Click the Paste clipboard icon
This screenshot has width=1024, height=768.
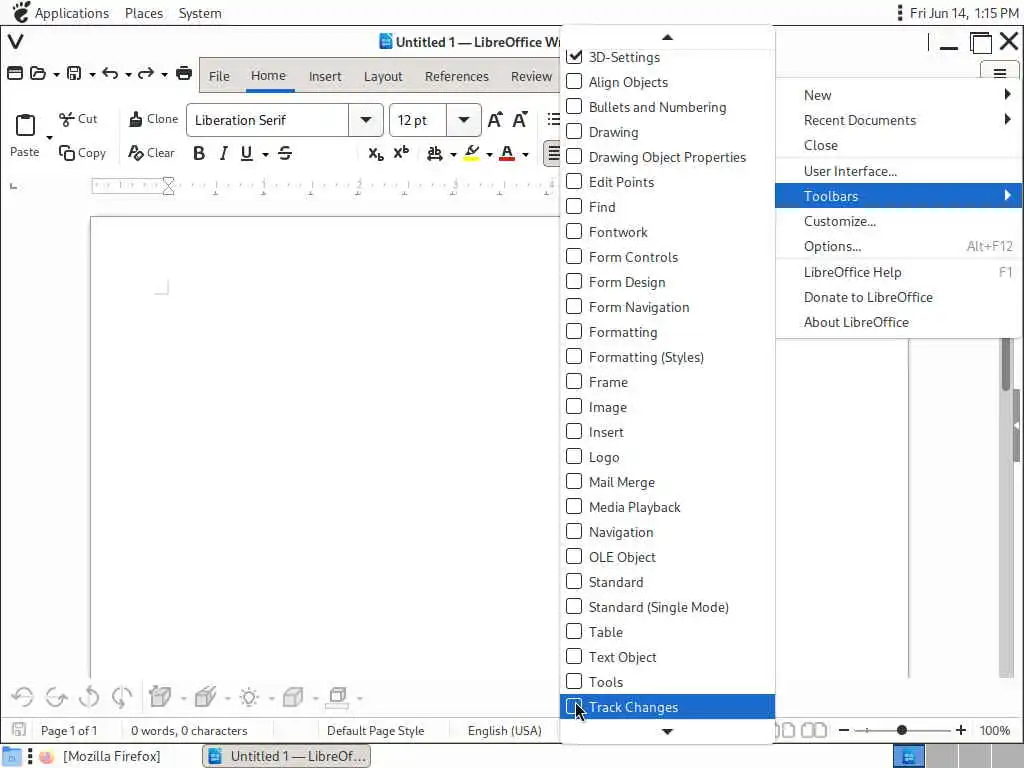pos(25,125)
